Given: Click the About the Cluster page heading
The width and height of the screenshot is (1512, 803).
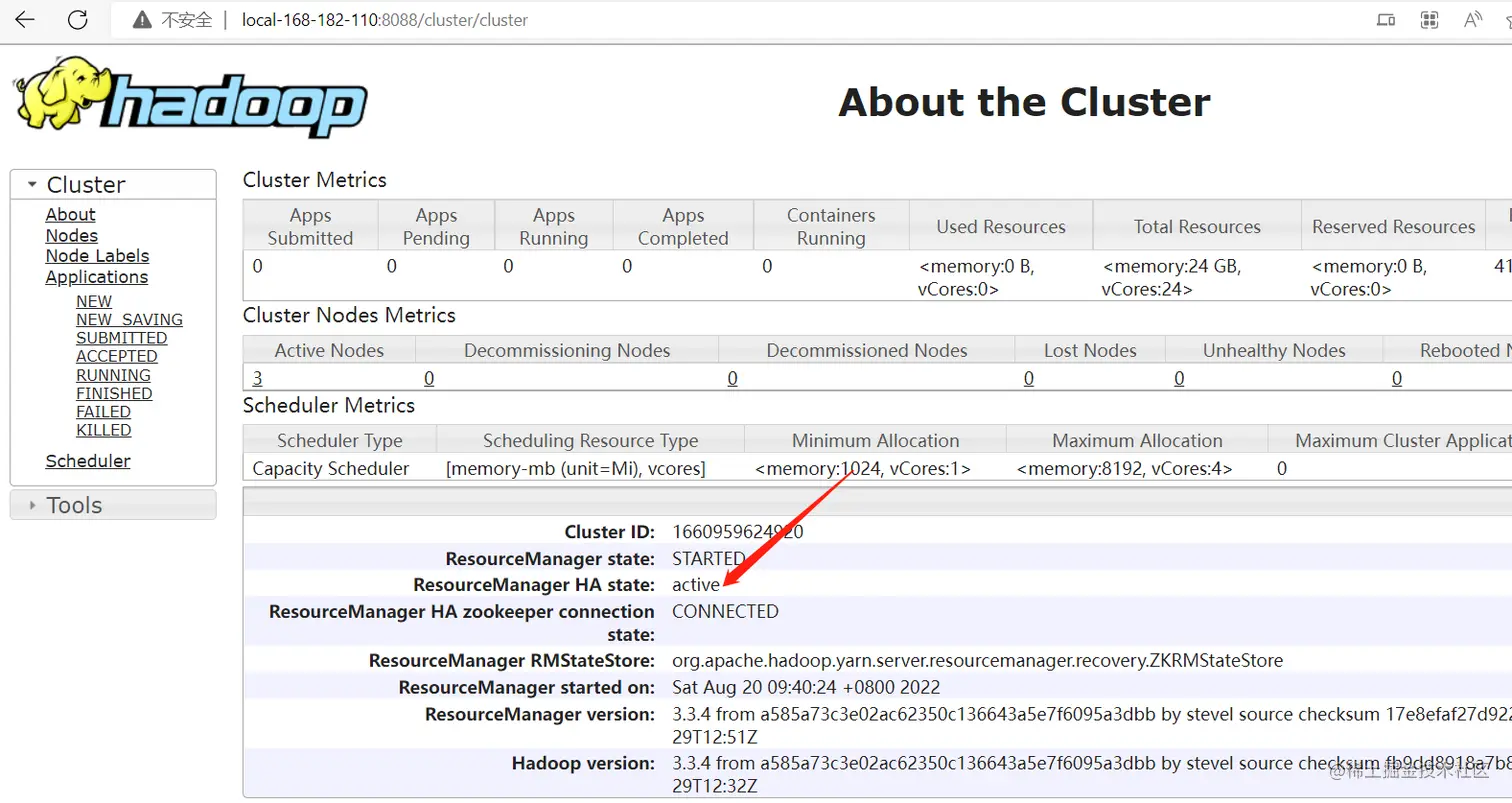Looking at the screenshot, I should [1024, 102].
